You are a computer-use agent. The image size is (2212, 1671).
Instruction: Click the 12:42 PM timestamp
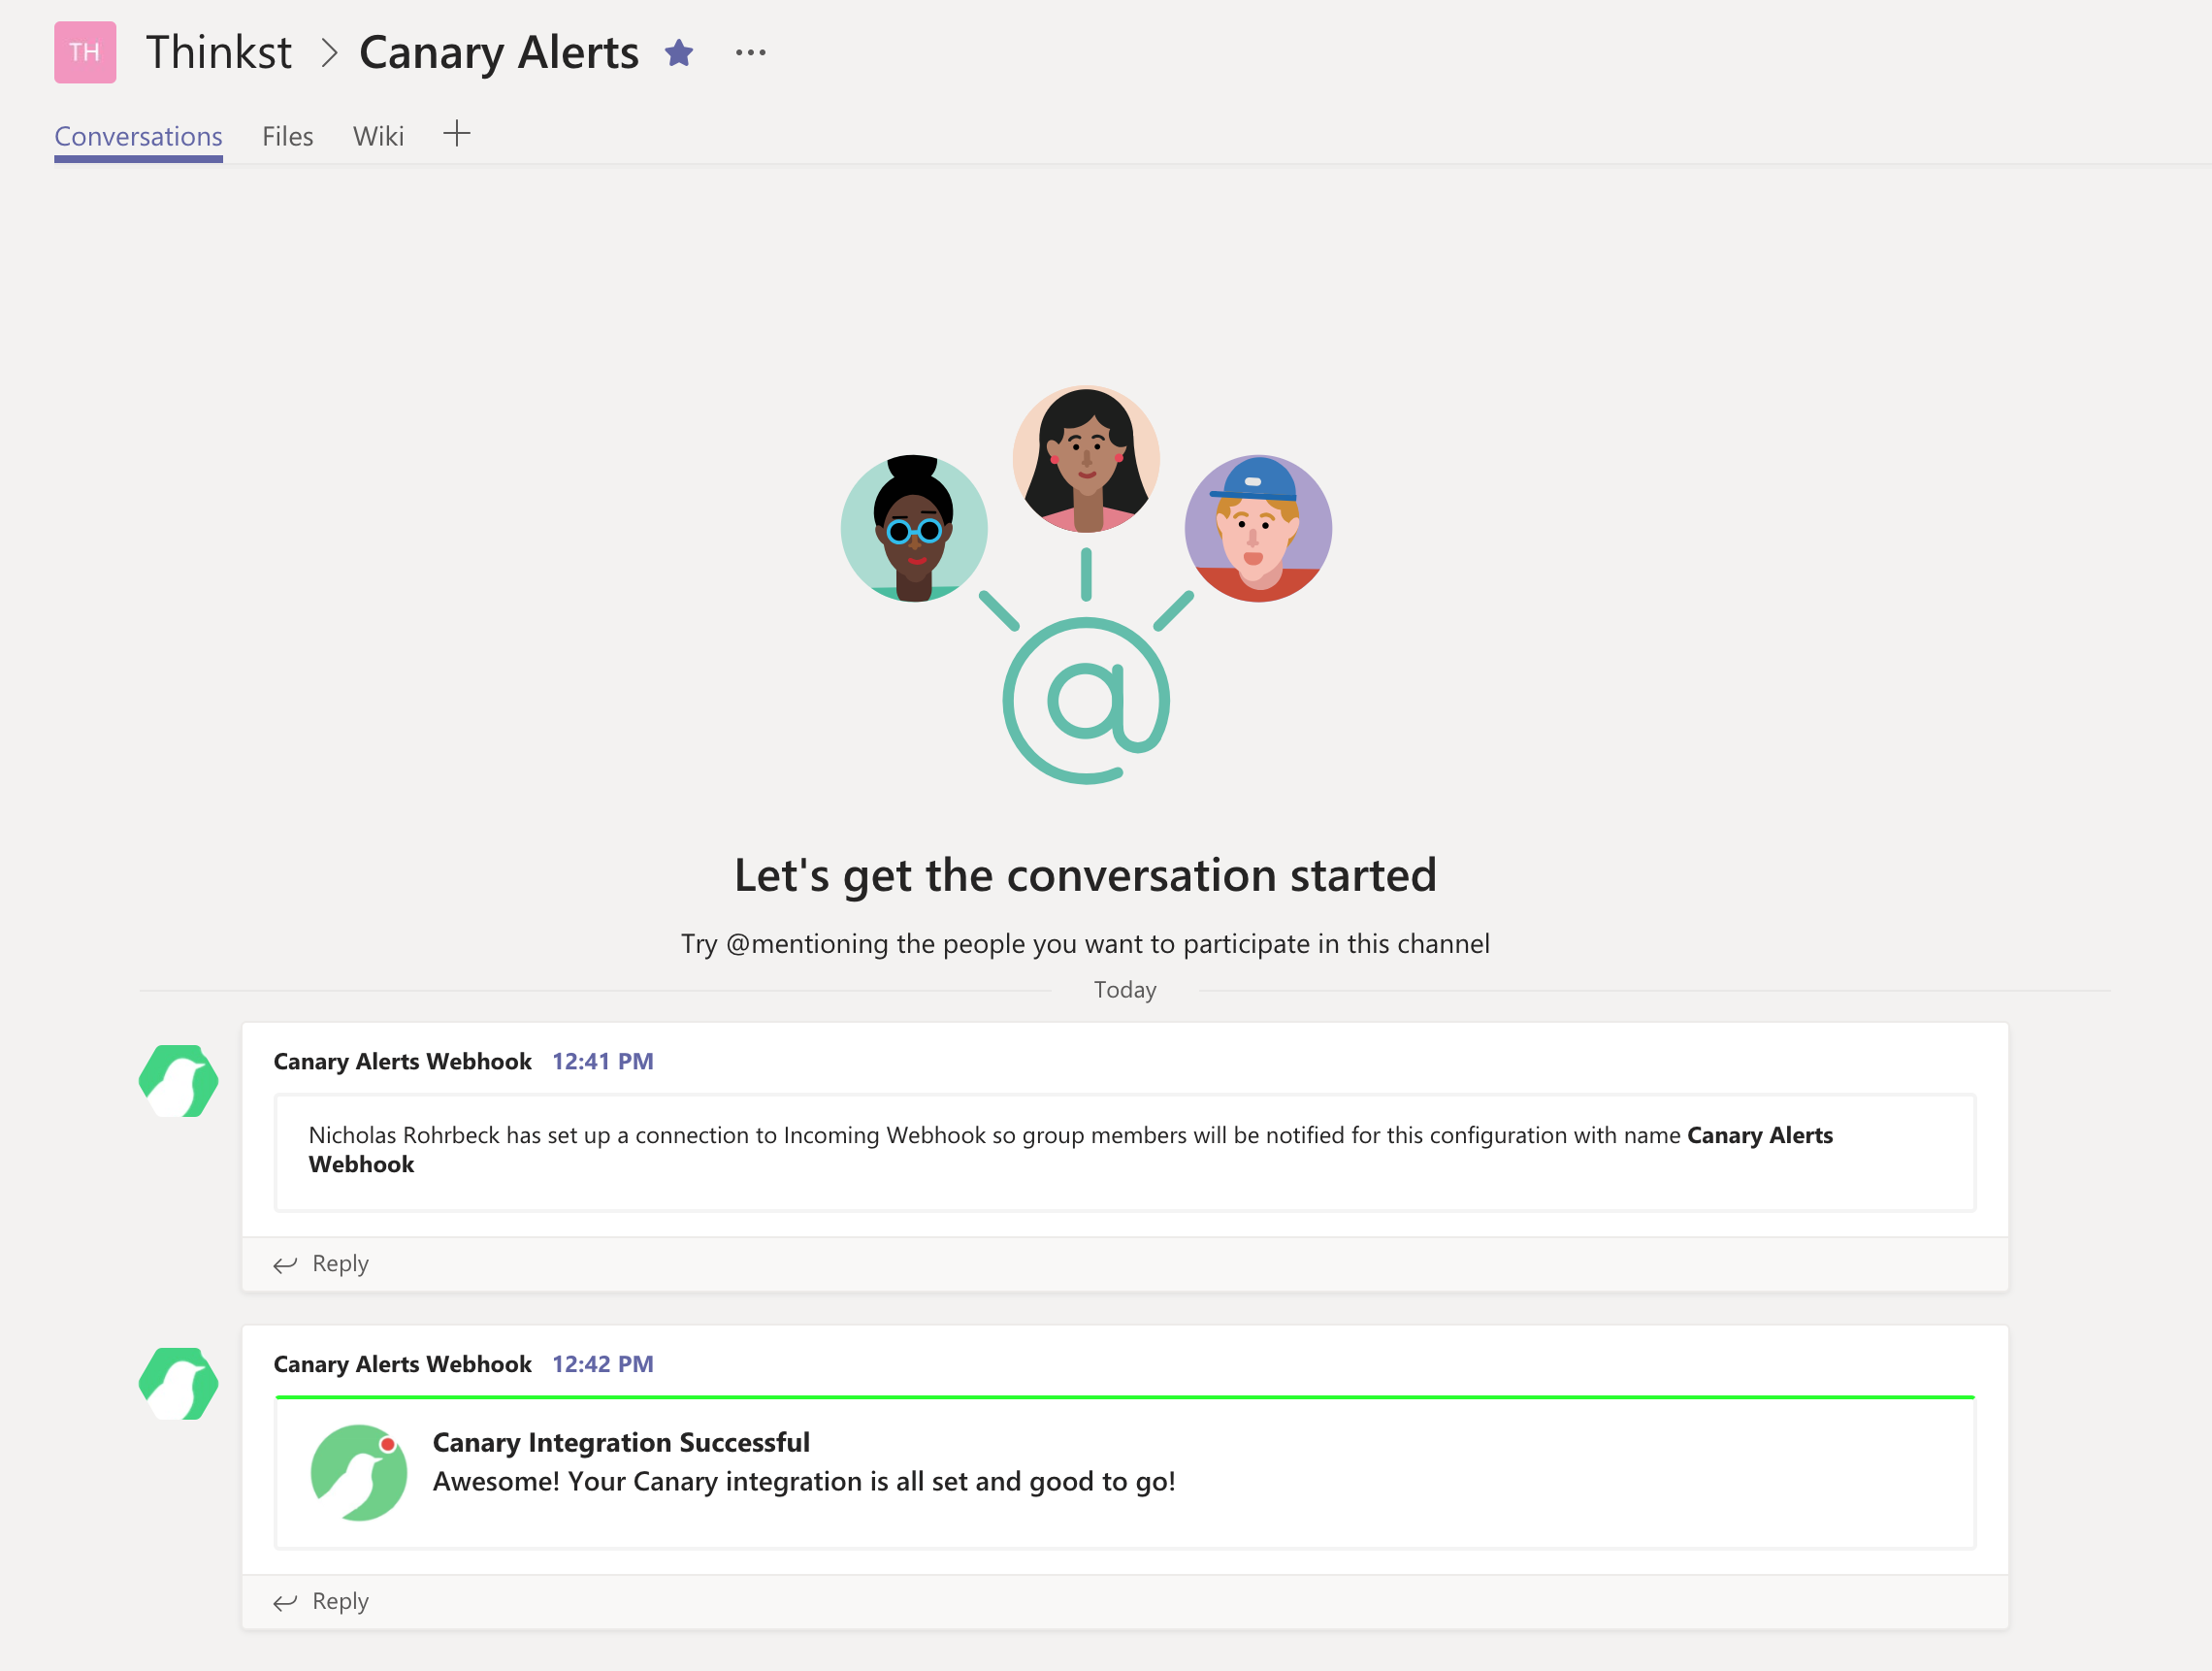tap(602, 1364)
